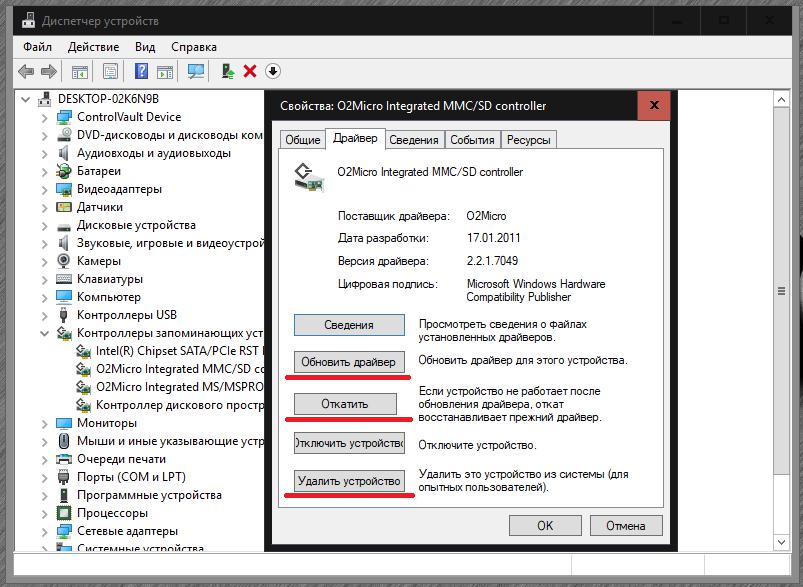This screenshot has height=587, width=803.
Task: Click the Контроллеры USB plug icon
Action: tap(64, 315)
